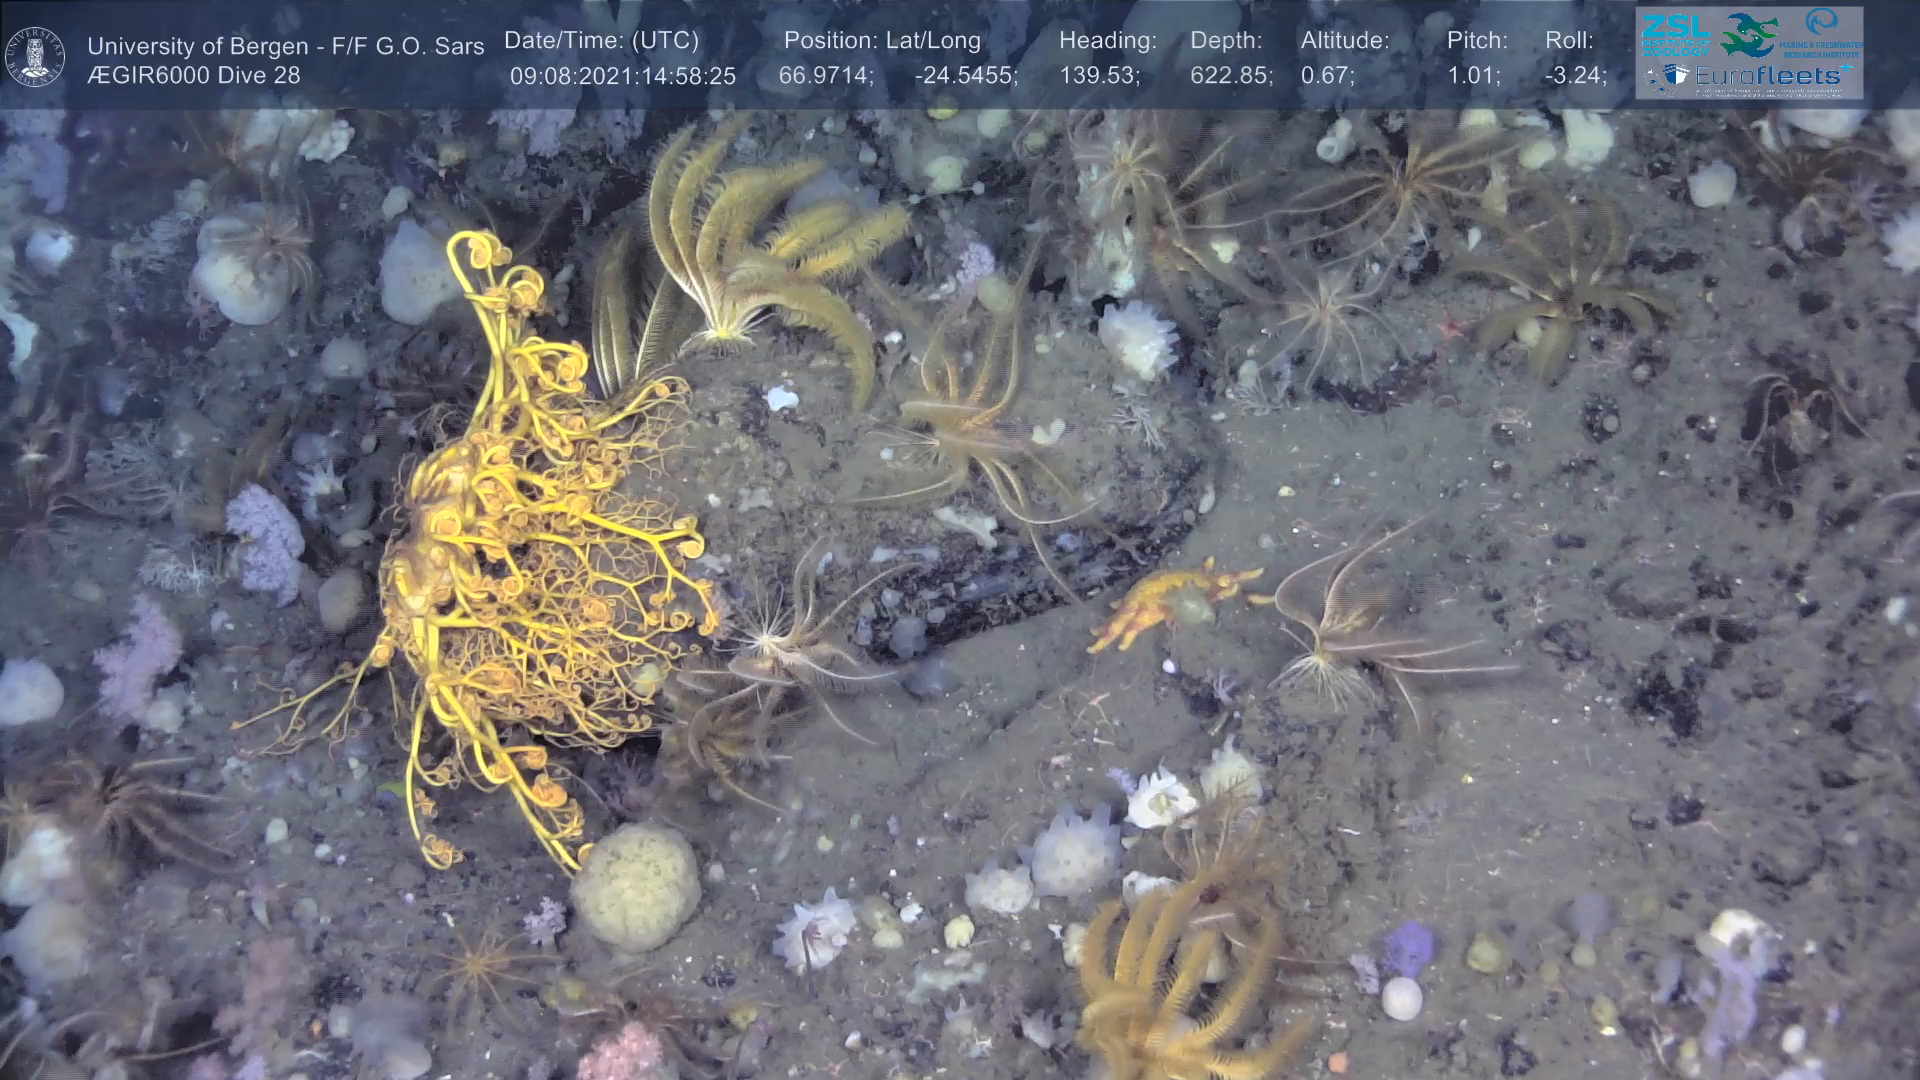Click the Heading value 139.53
The image size is (1920, 1080).
[x=1099, y=76]
